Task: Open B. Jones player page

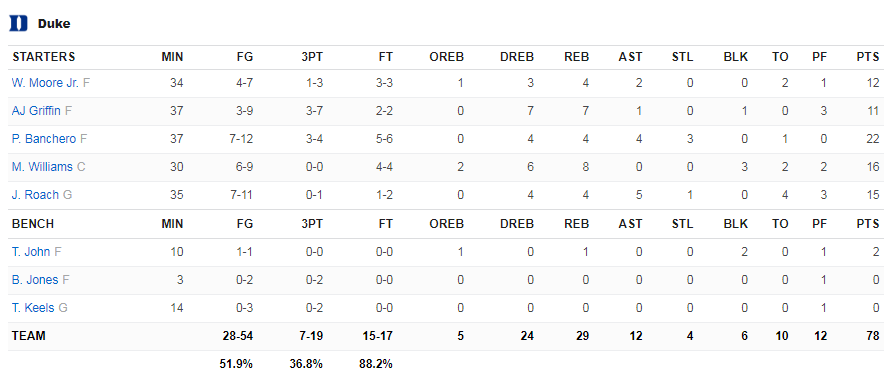Action: coord(35,280)
